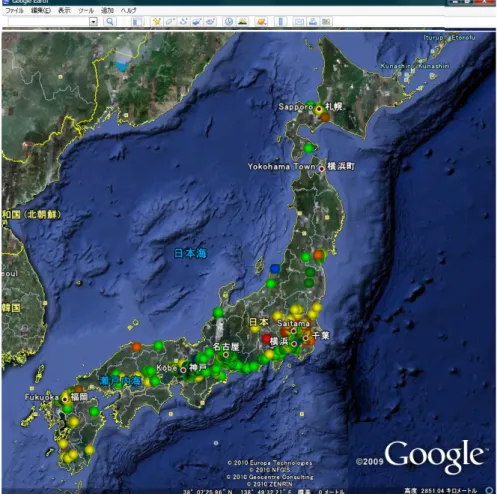The height and width of the screenshot is (494, 497).
Task: Click the Iturup / Etorofu island label
Action: [449, 38]
